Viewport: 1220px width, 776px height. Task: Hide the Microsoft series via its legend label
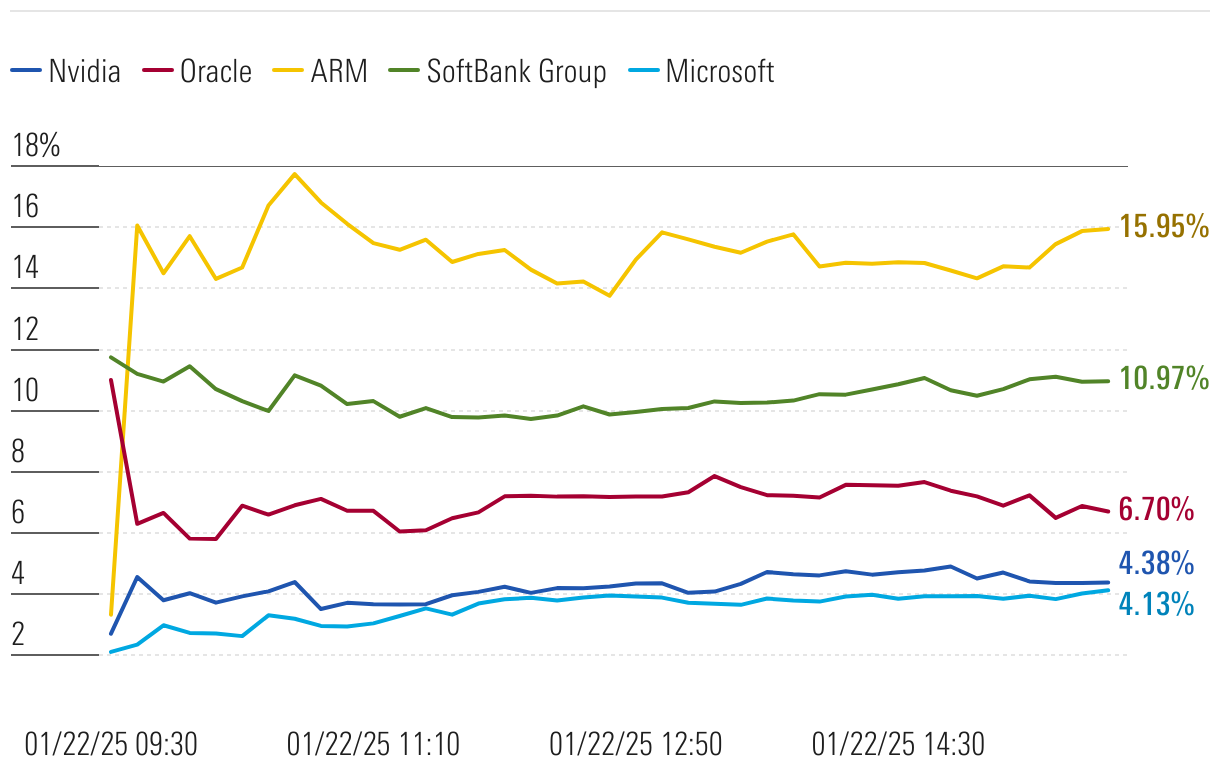tap(719, 72)
